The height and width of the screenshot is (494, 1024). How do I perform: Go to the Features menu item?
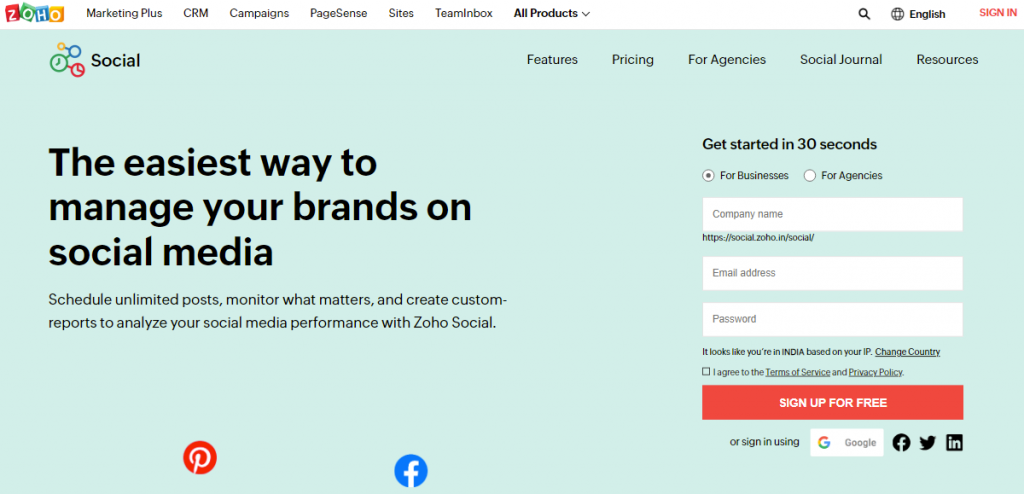coord(552,60)
